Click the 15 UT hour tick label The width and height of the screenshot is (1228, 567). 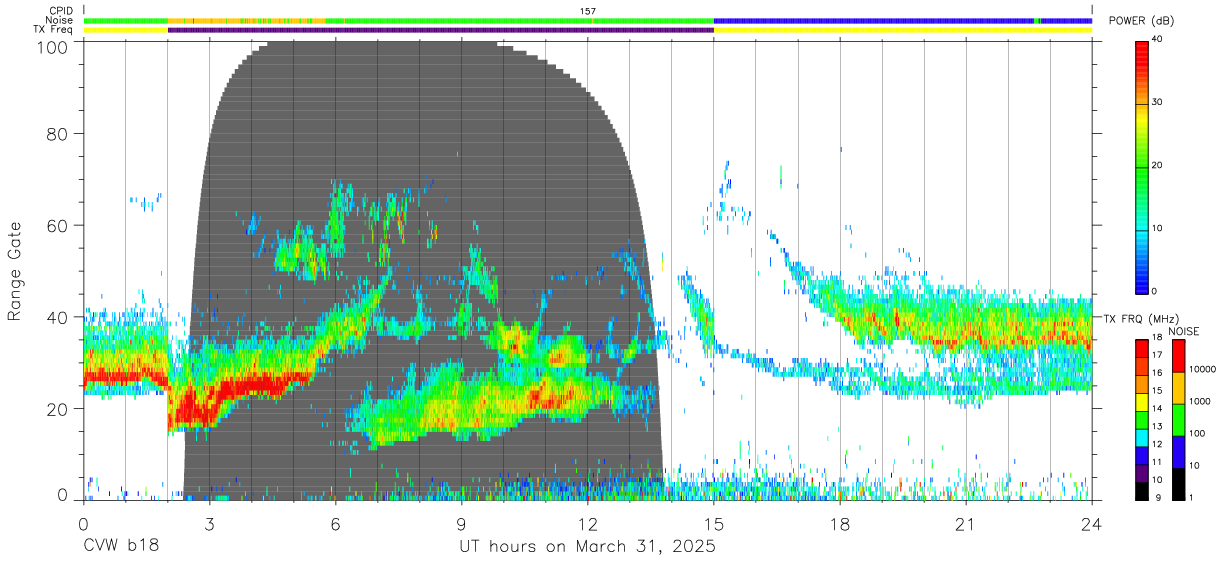coord(714,523)
